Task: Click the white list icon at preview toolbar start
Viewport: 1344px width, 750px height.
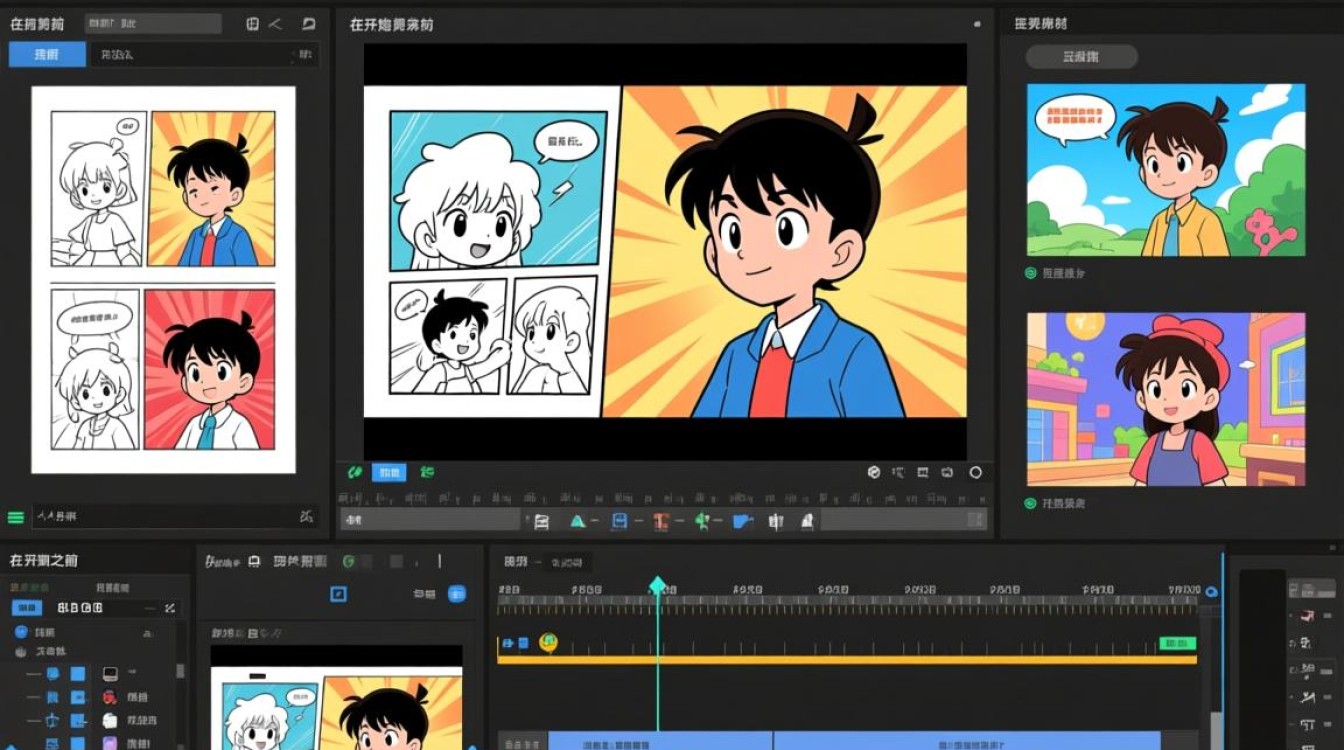Action: [542, 520]
